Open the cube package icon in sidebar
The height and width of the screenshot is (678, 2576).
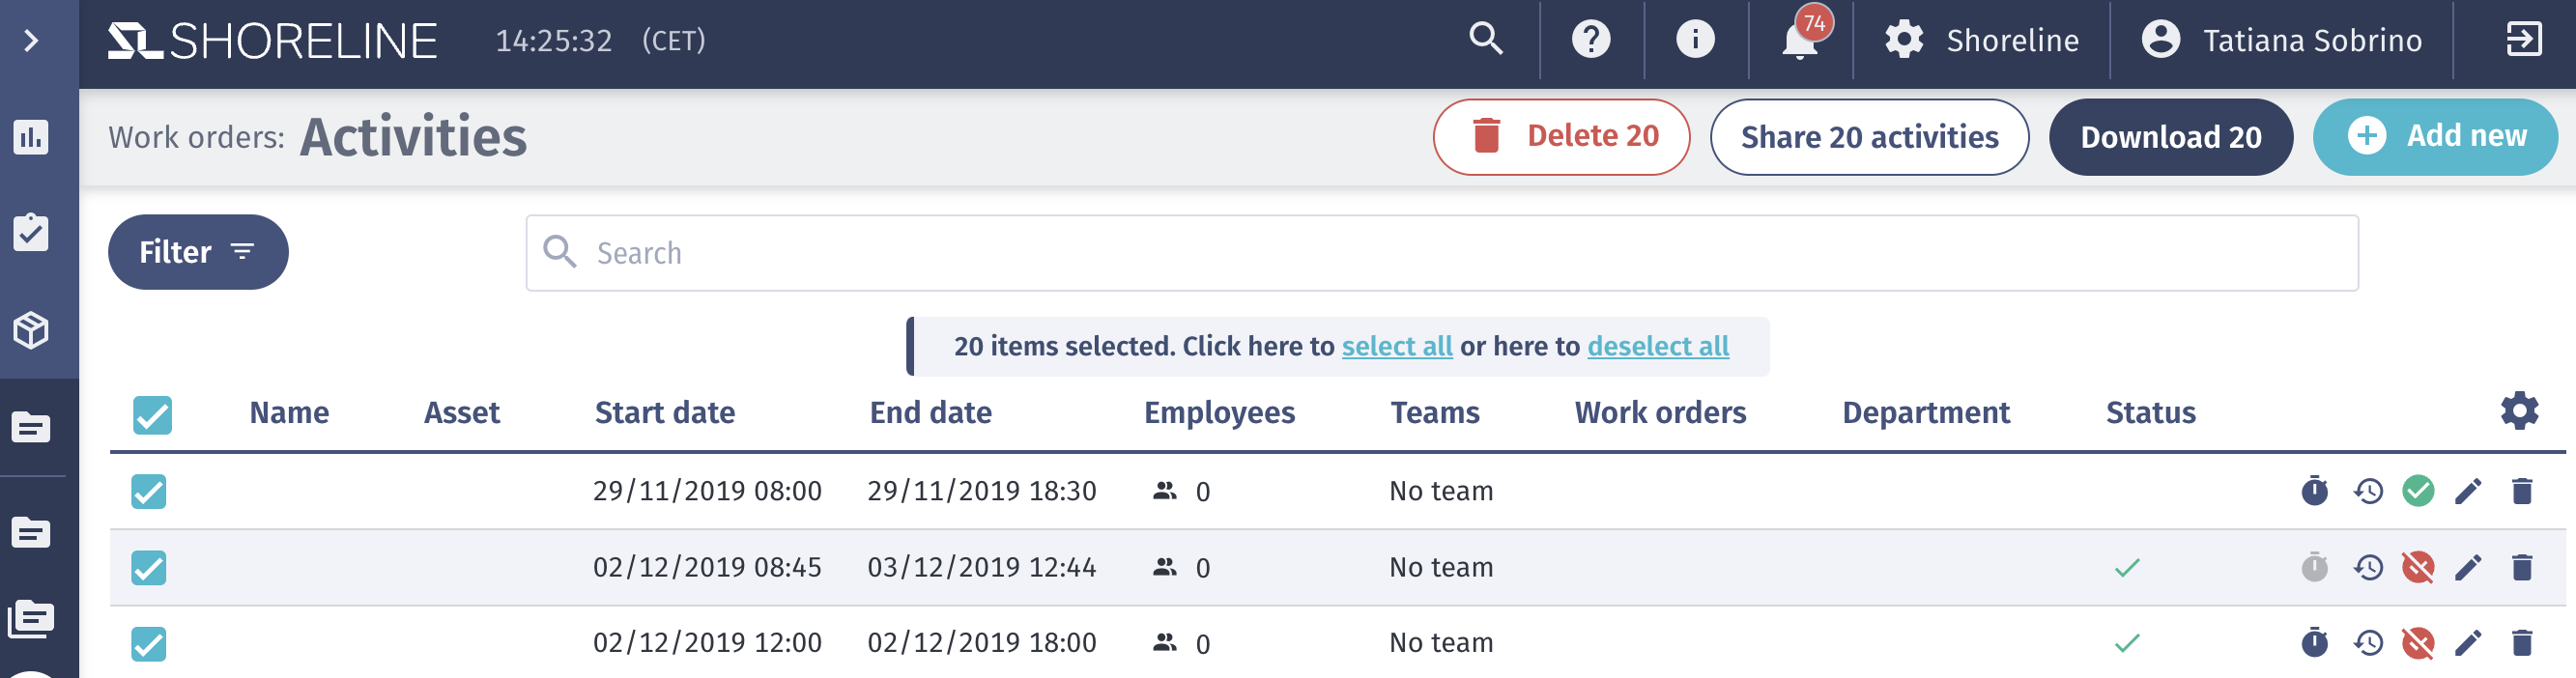(x=31, y=330)
